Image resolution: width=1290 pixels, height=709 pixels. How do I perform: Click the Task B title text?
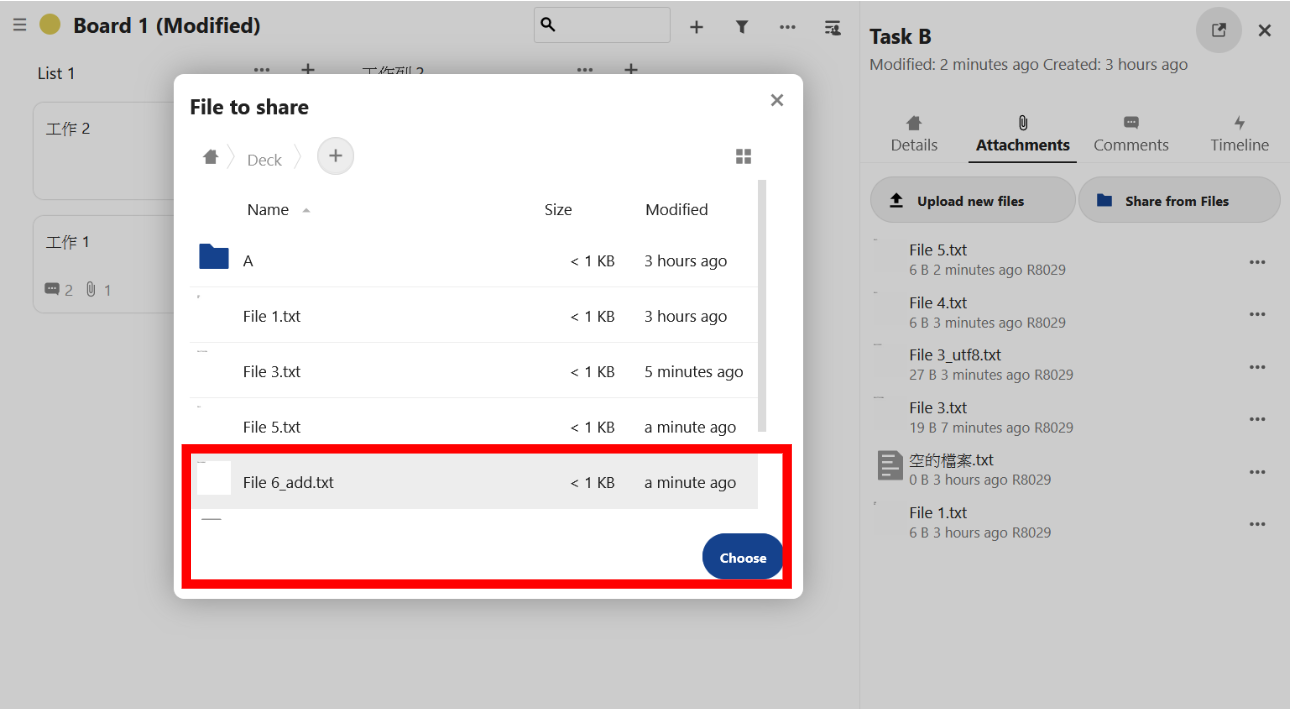tap(900, 36)
